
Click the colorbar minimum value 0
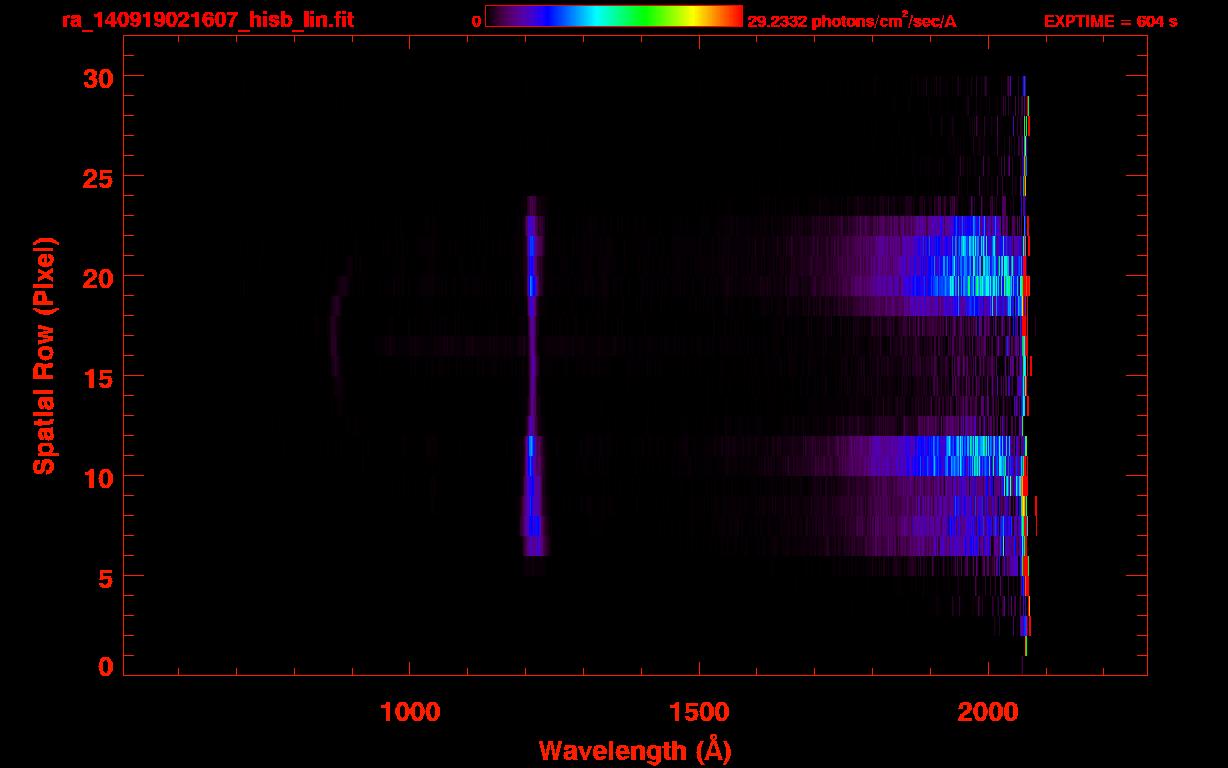pos(477,21)
